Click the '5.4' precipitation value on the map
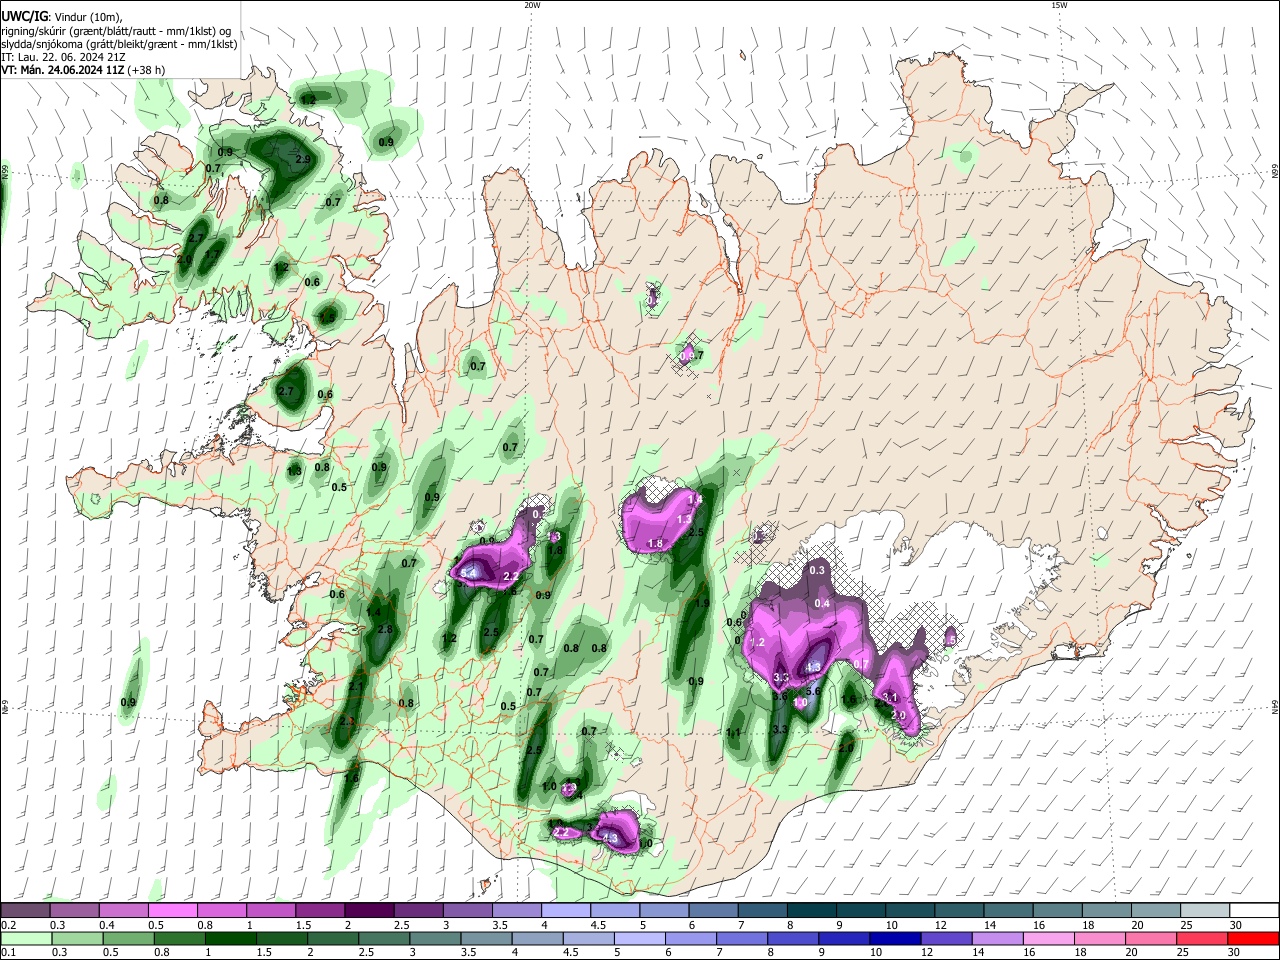Image resolution: width=1280 pixels, height=960 pixels. pos(468,572)
